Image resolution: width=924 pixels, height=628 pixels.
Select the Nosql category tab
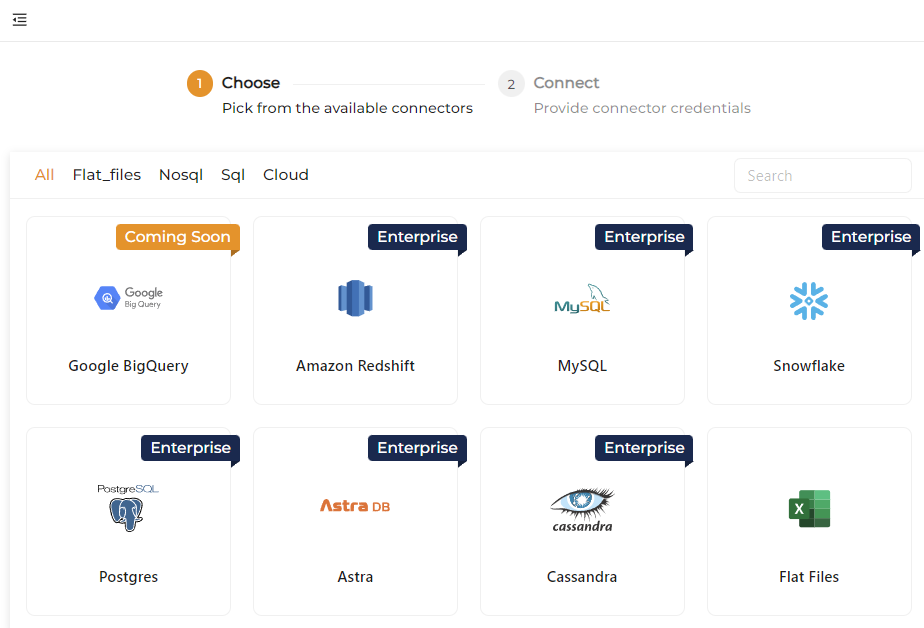point(181,174)
